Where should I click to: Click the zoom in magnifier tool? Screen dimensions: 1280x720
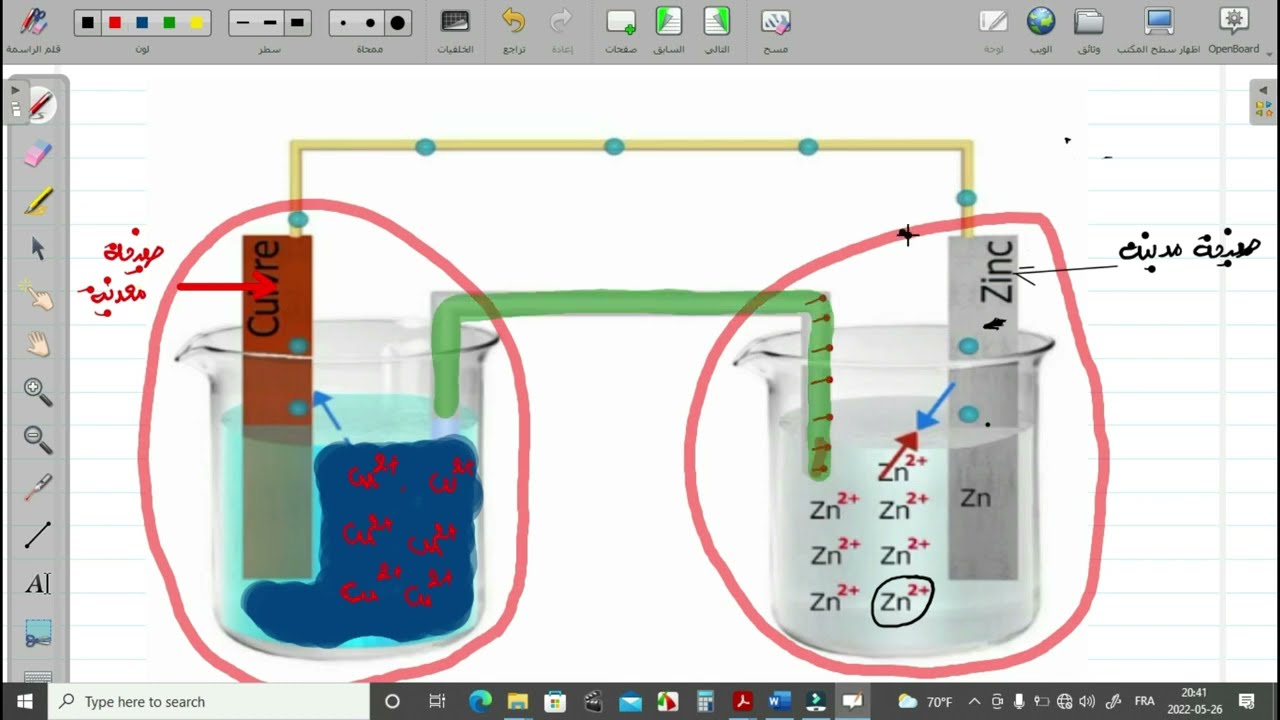point(38,392)
